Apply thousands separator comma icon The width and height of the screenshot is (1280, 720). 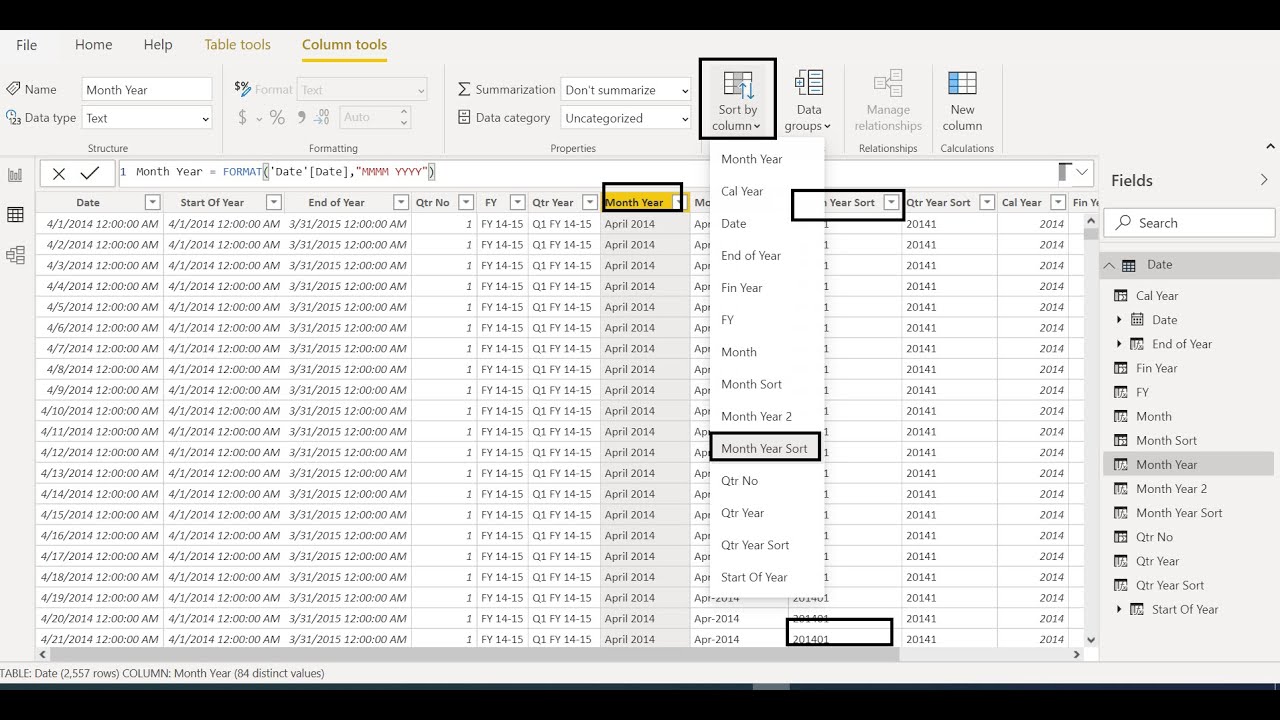click(300, 118)
